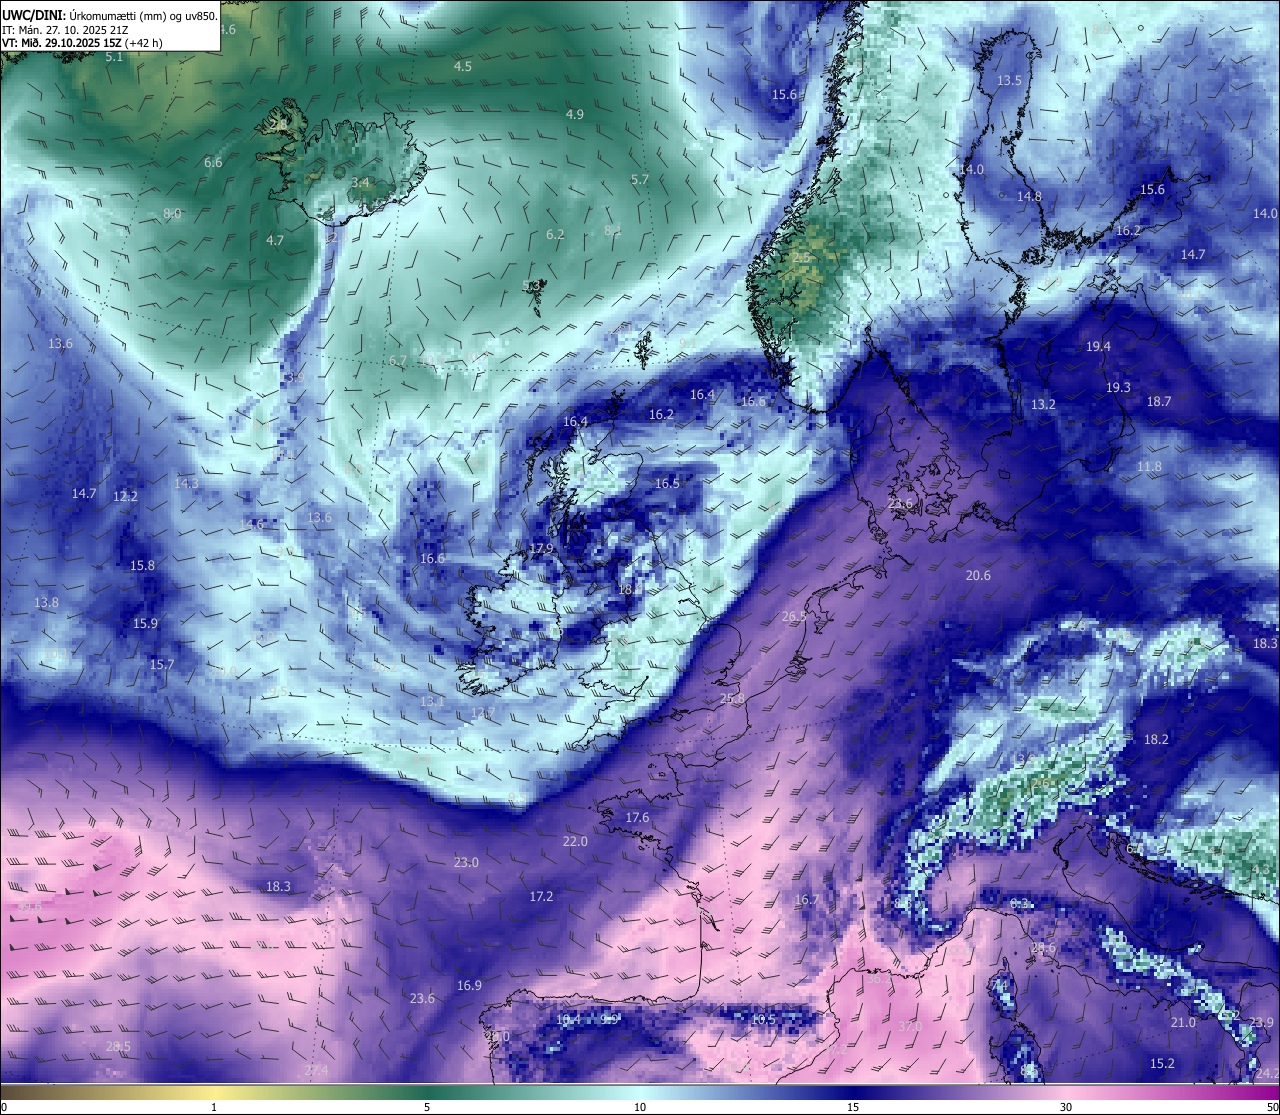Viewport: 1280px width, 1115px height.
Task: Click the 16.5 value over North Sea
Action: tap(667, 483)
